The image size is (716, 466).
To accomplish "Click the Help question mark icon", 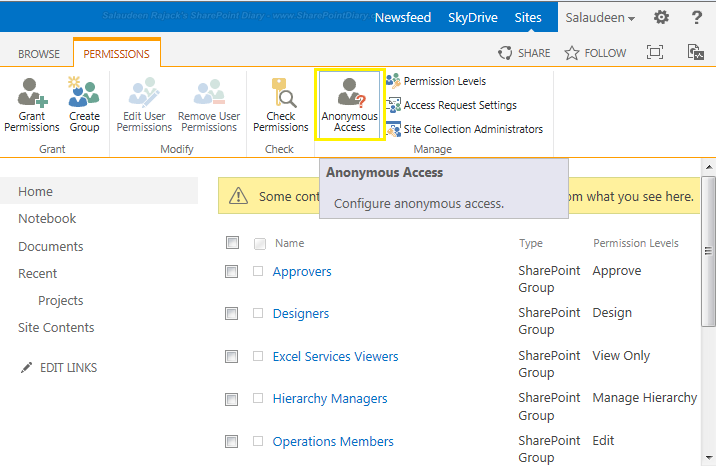I will [696, 18].
